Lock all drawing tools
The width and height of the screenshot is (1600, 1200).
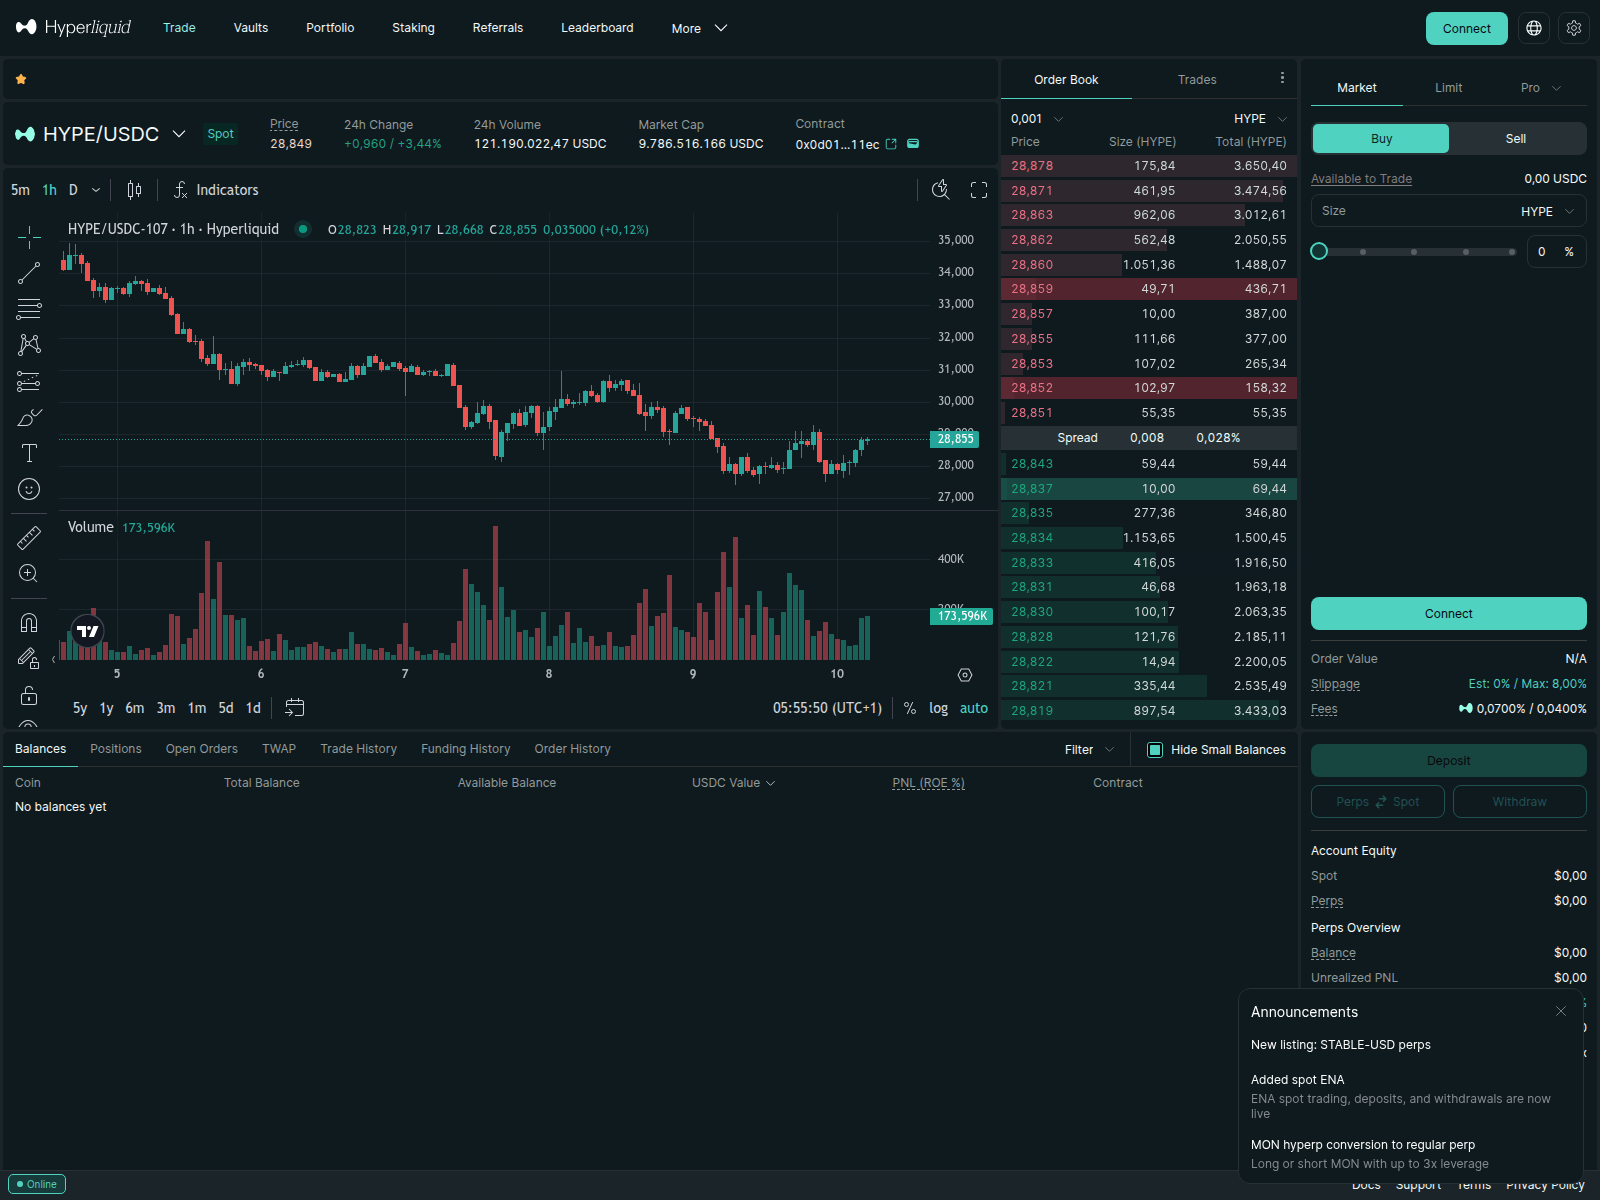[x=29, y=695]
